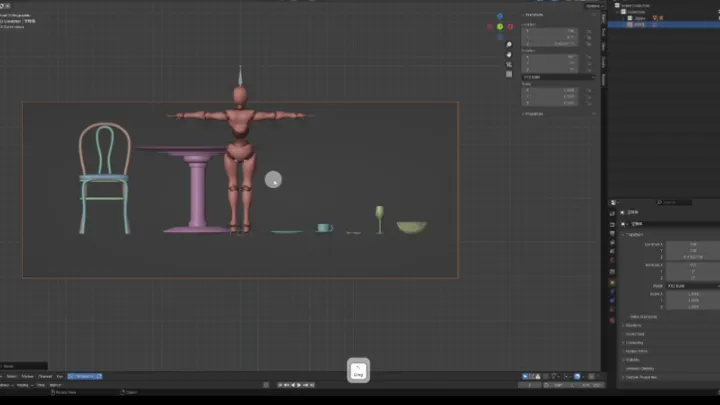
Task: Open the Channel menu in animation editor header
Action: 45,377
